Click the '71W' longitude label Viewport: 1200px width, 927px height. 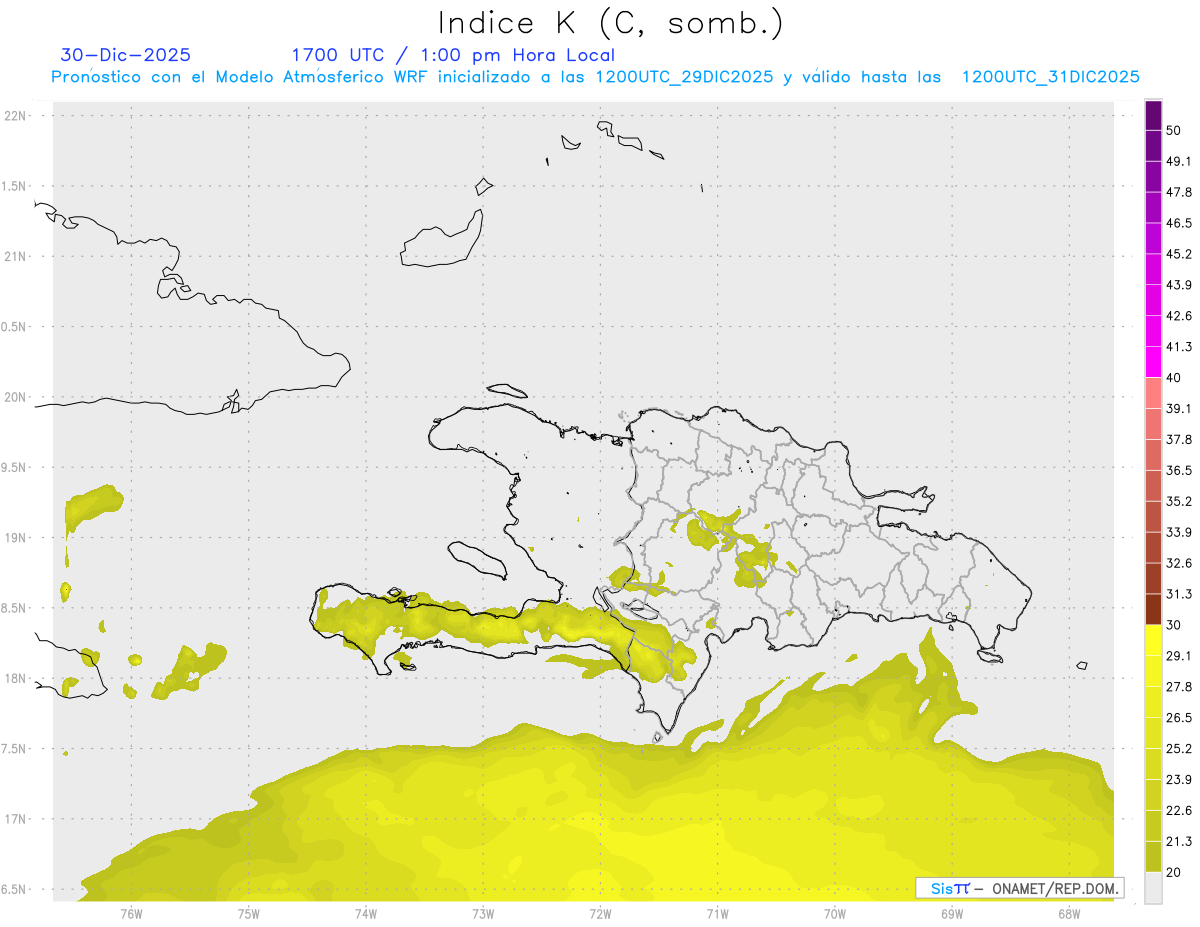point(717,914)
